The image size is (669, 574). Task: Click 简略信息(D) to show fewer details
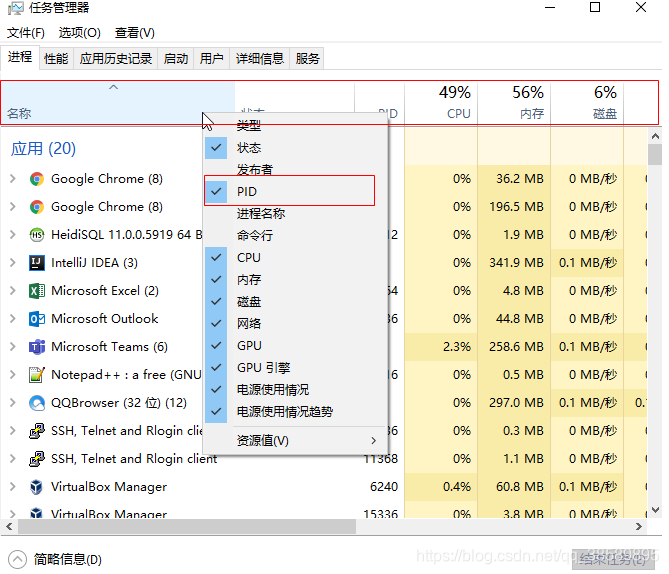point(55,559)
